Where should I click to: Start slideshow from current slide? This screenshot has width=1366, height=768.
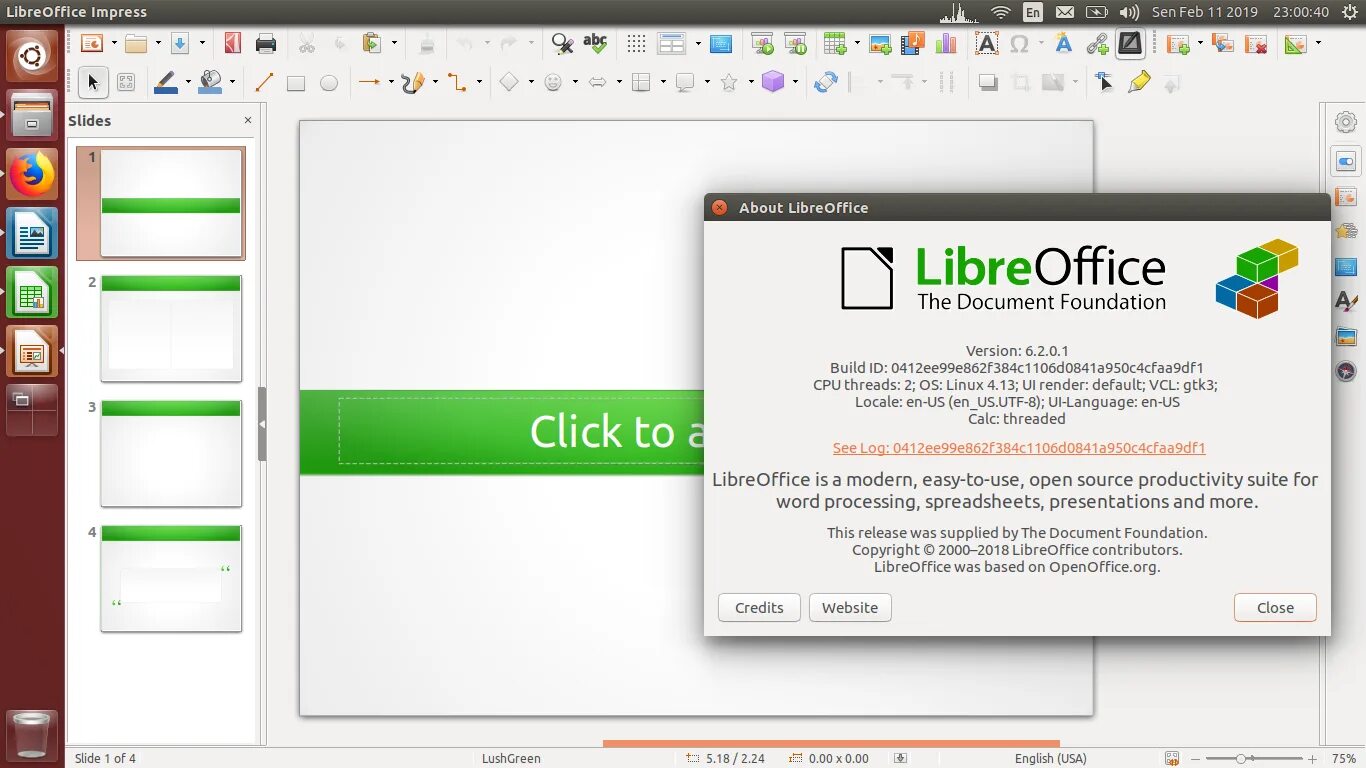coord(795,43)
